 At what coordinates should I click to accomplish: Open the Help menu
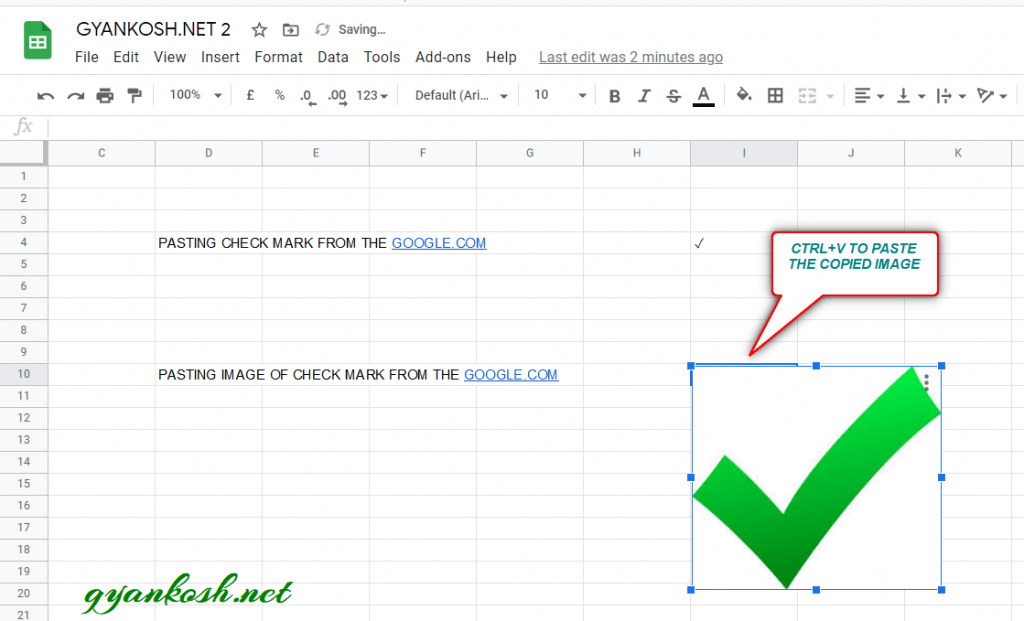(x=501, y=57)
